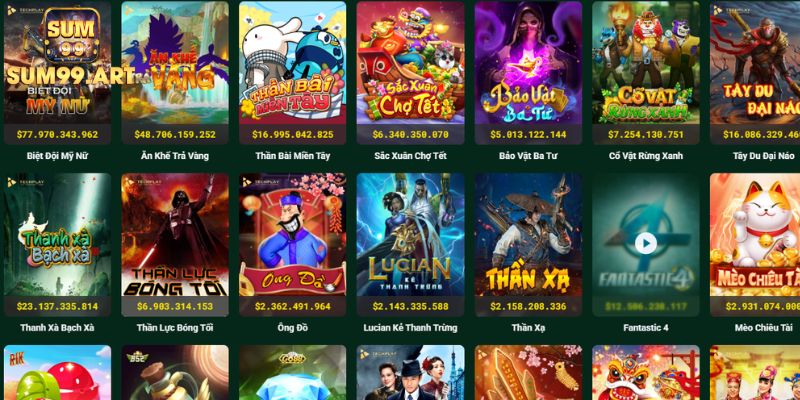Viewport: 800px width, 400px height.
Task: Click the SUM99 logo badge
Action: [x=71, y=35]
